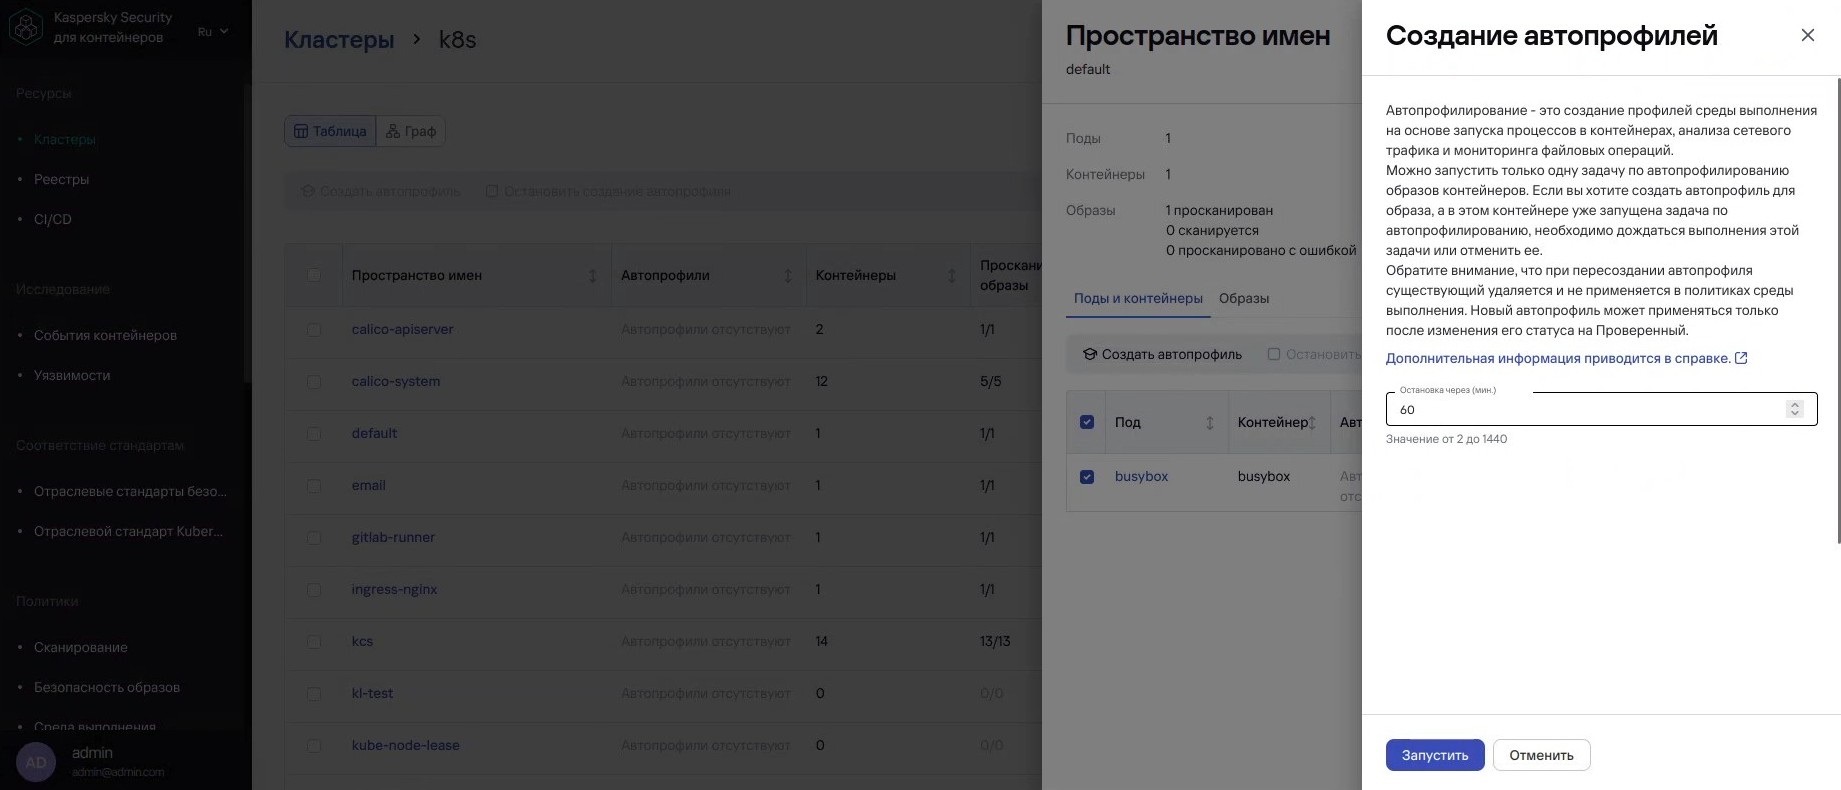Open Отраслевые стандарты in the sidebar

130,491
